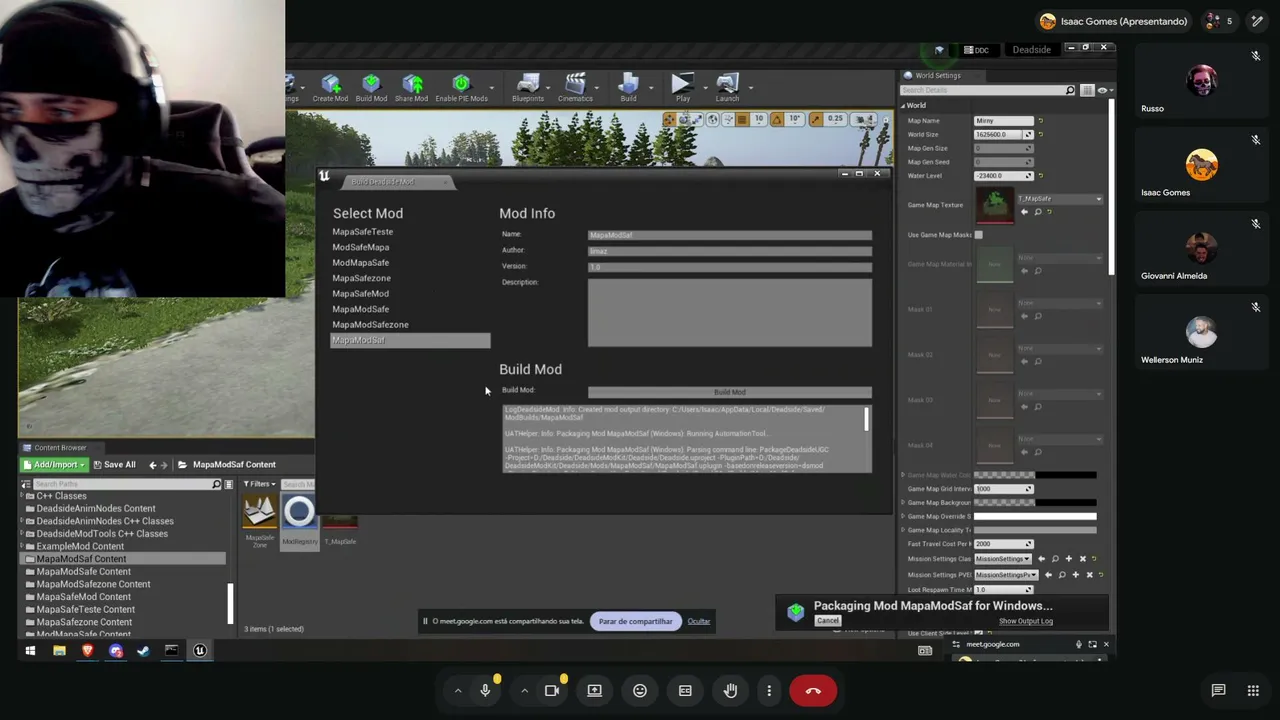Toggle the viewport rotation snap icon
This screenshot has height=720, width=1280.
click(x=775, y=119)
